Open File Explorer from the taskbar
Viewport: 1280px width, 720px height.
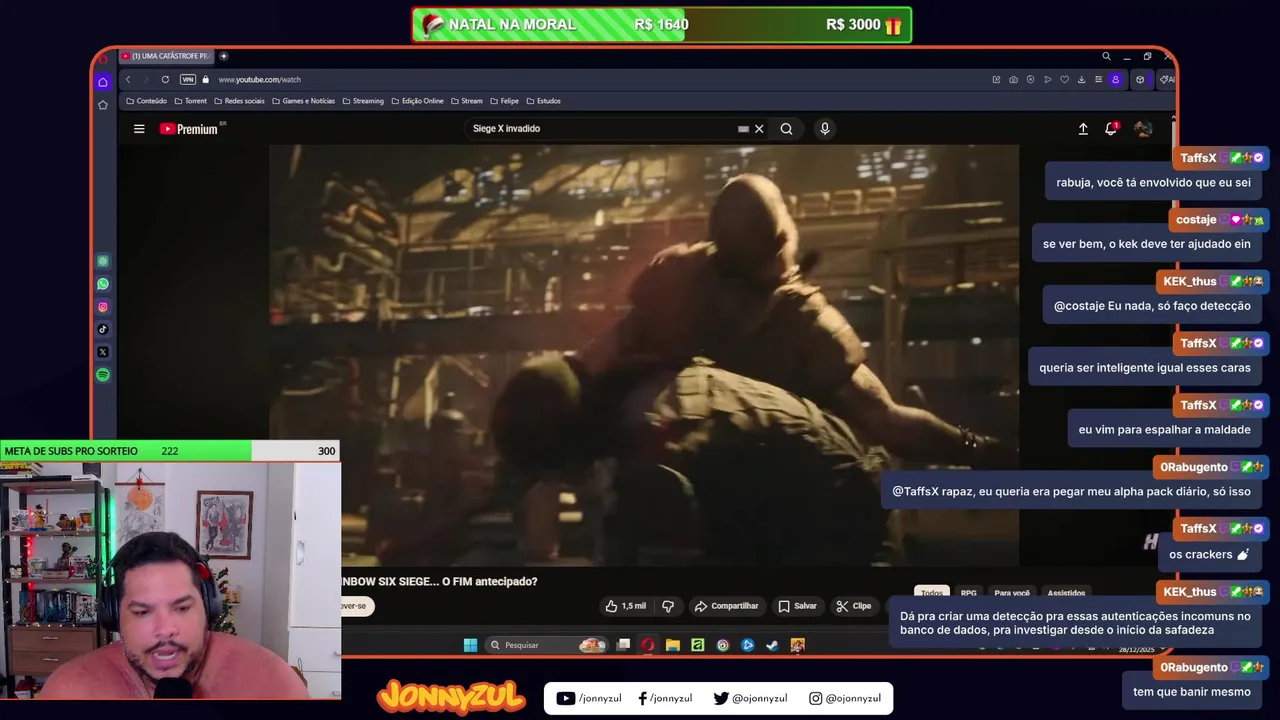pyautogui.click(x=673, y=645)
